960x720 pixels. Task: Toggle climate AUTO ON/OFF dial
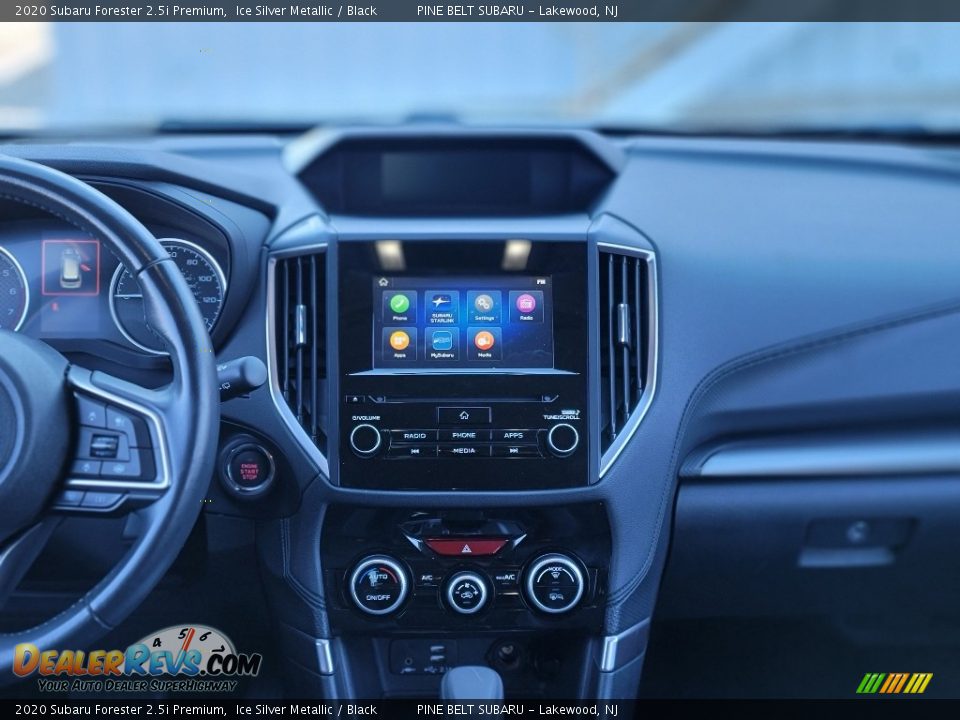[x=378, y=584]
